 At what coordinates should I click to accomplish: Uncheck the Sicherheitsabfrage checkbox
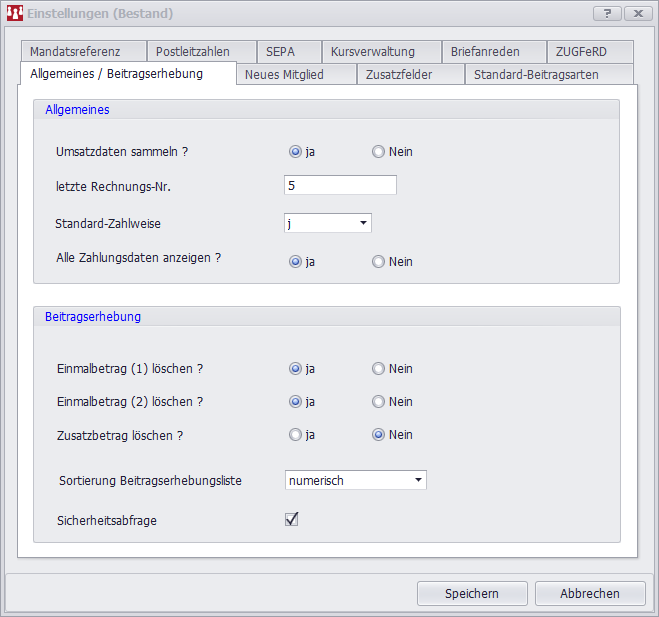point(292,519)
